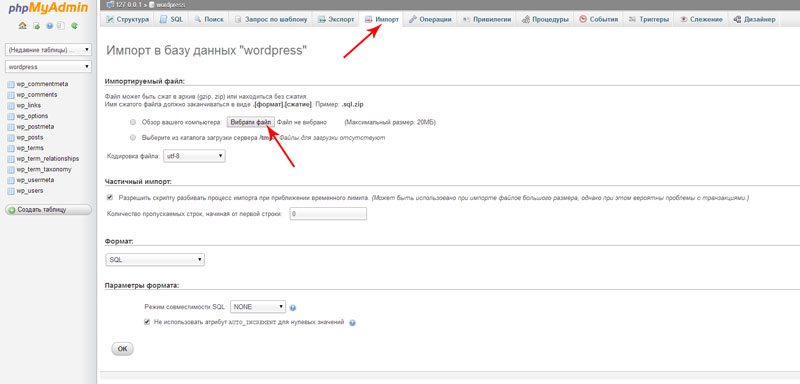800x384 pixels.
Task: Open the 'Триггеры' tab
Action: click(648, 19)
